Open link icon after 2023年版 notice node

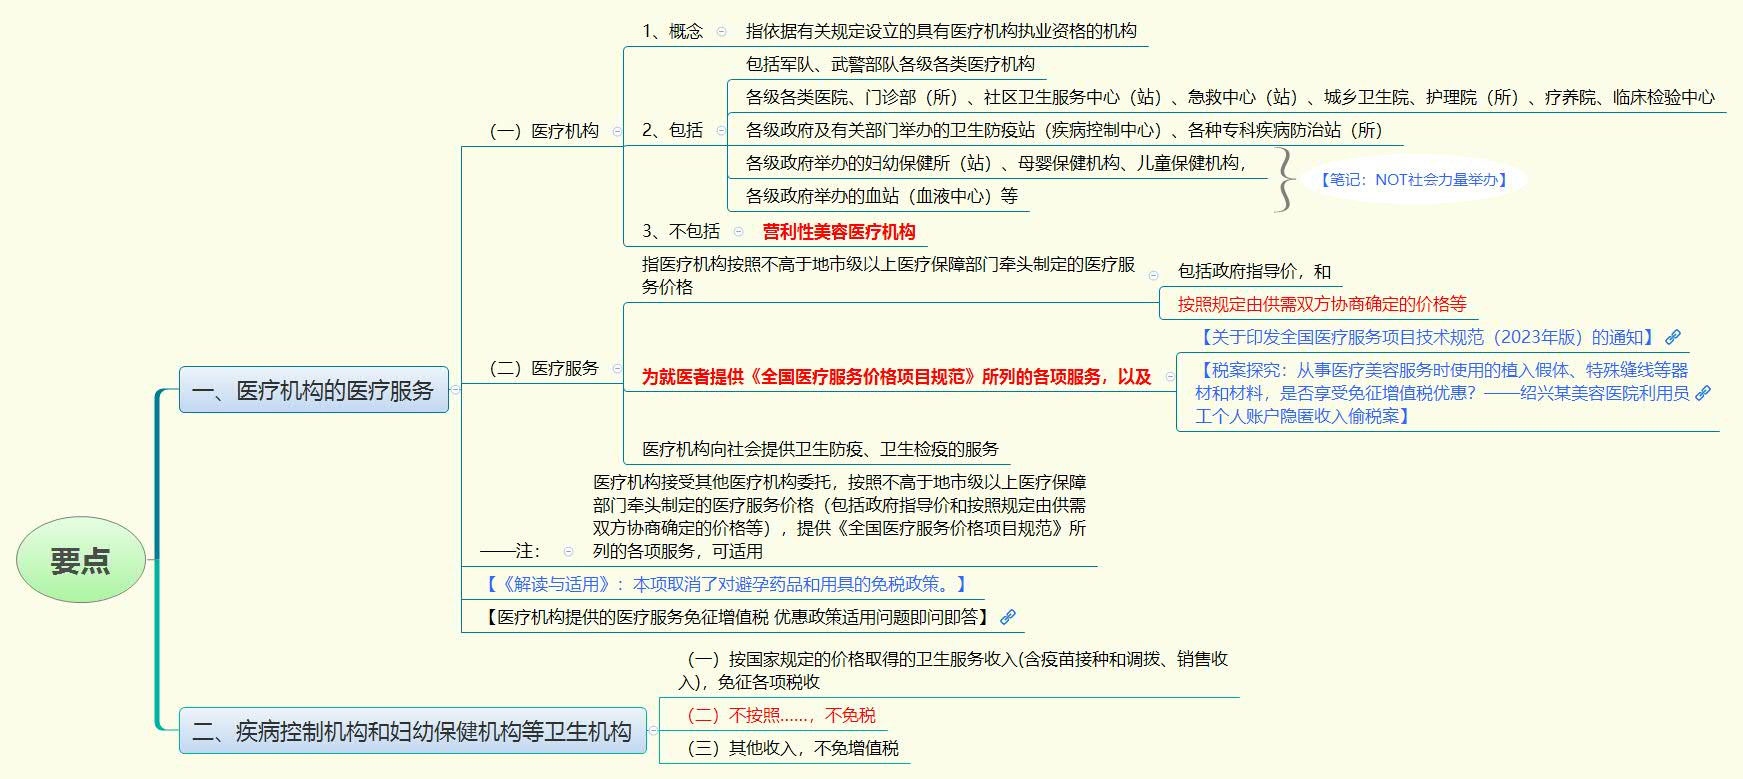1673,338
